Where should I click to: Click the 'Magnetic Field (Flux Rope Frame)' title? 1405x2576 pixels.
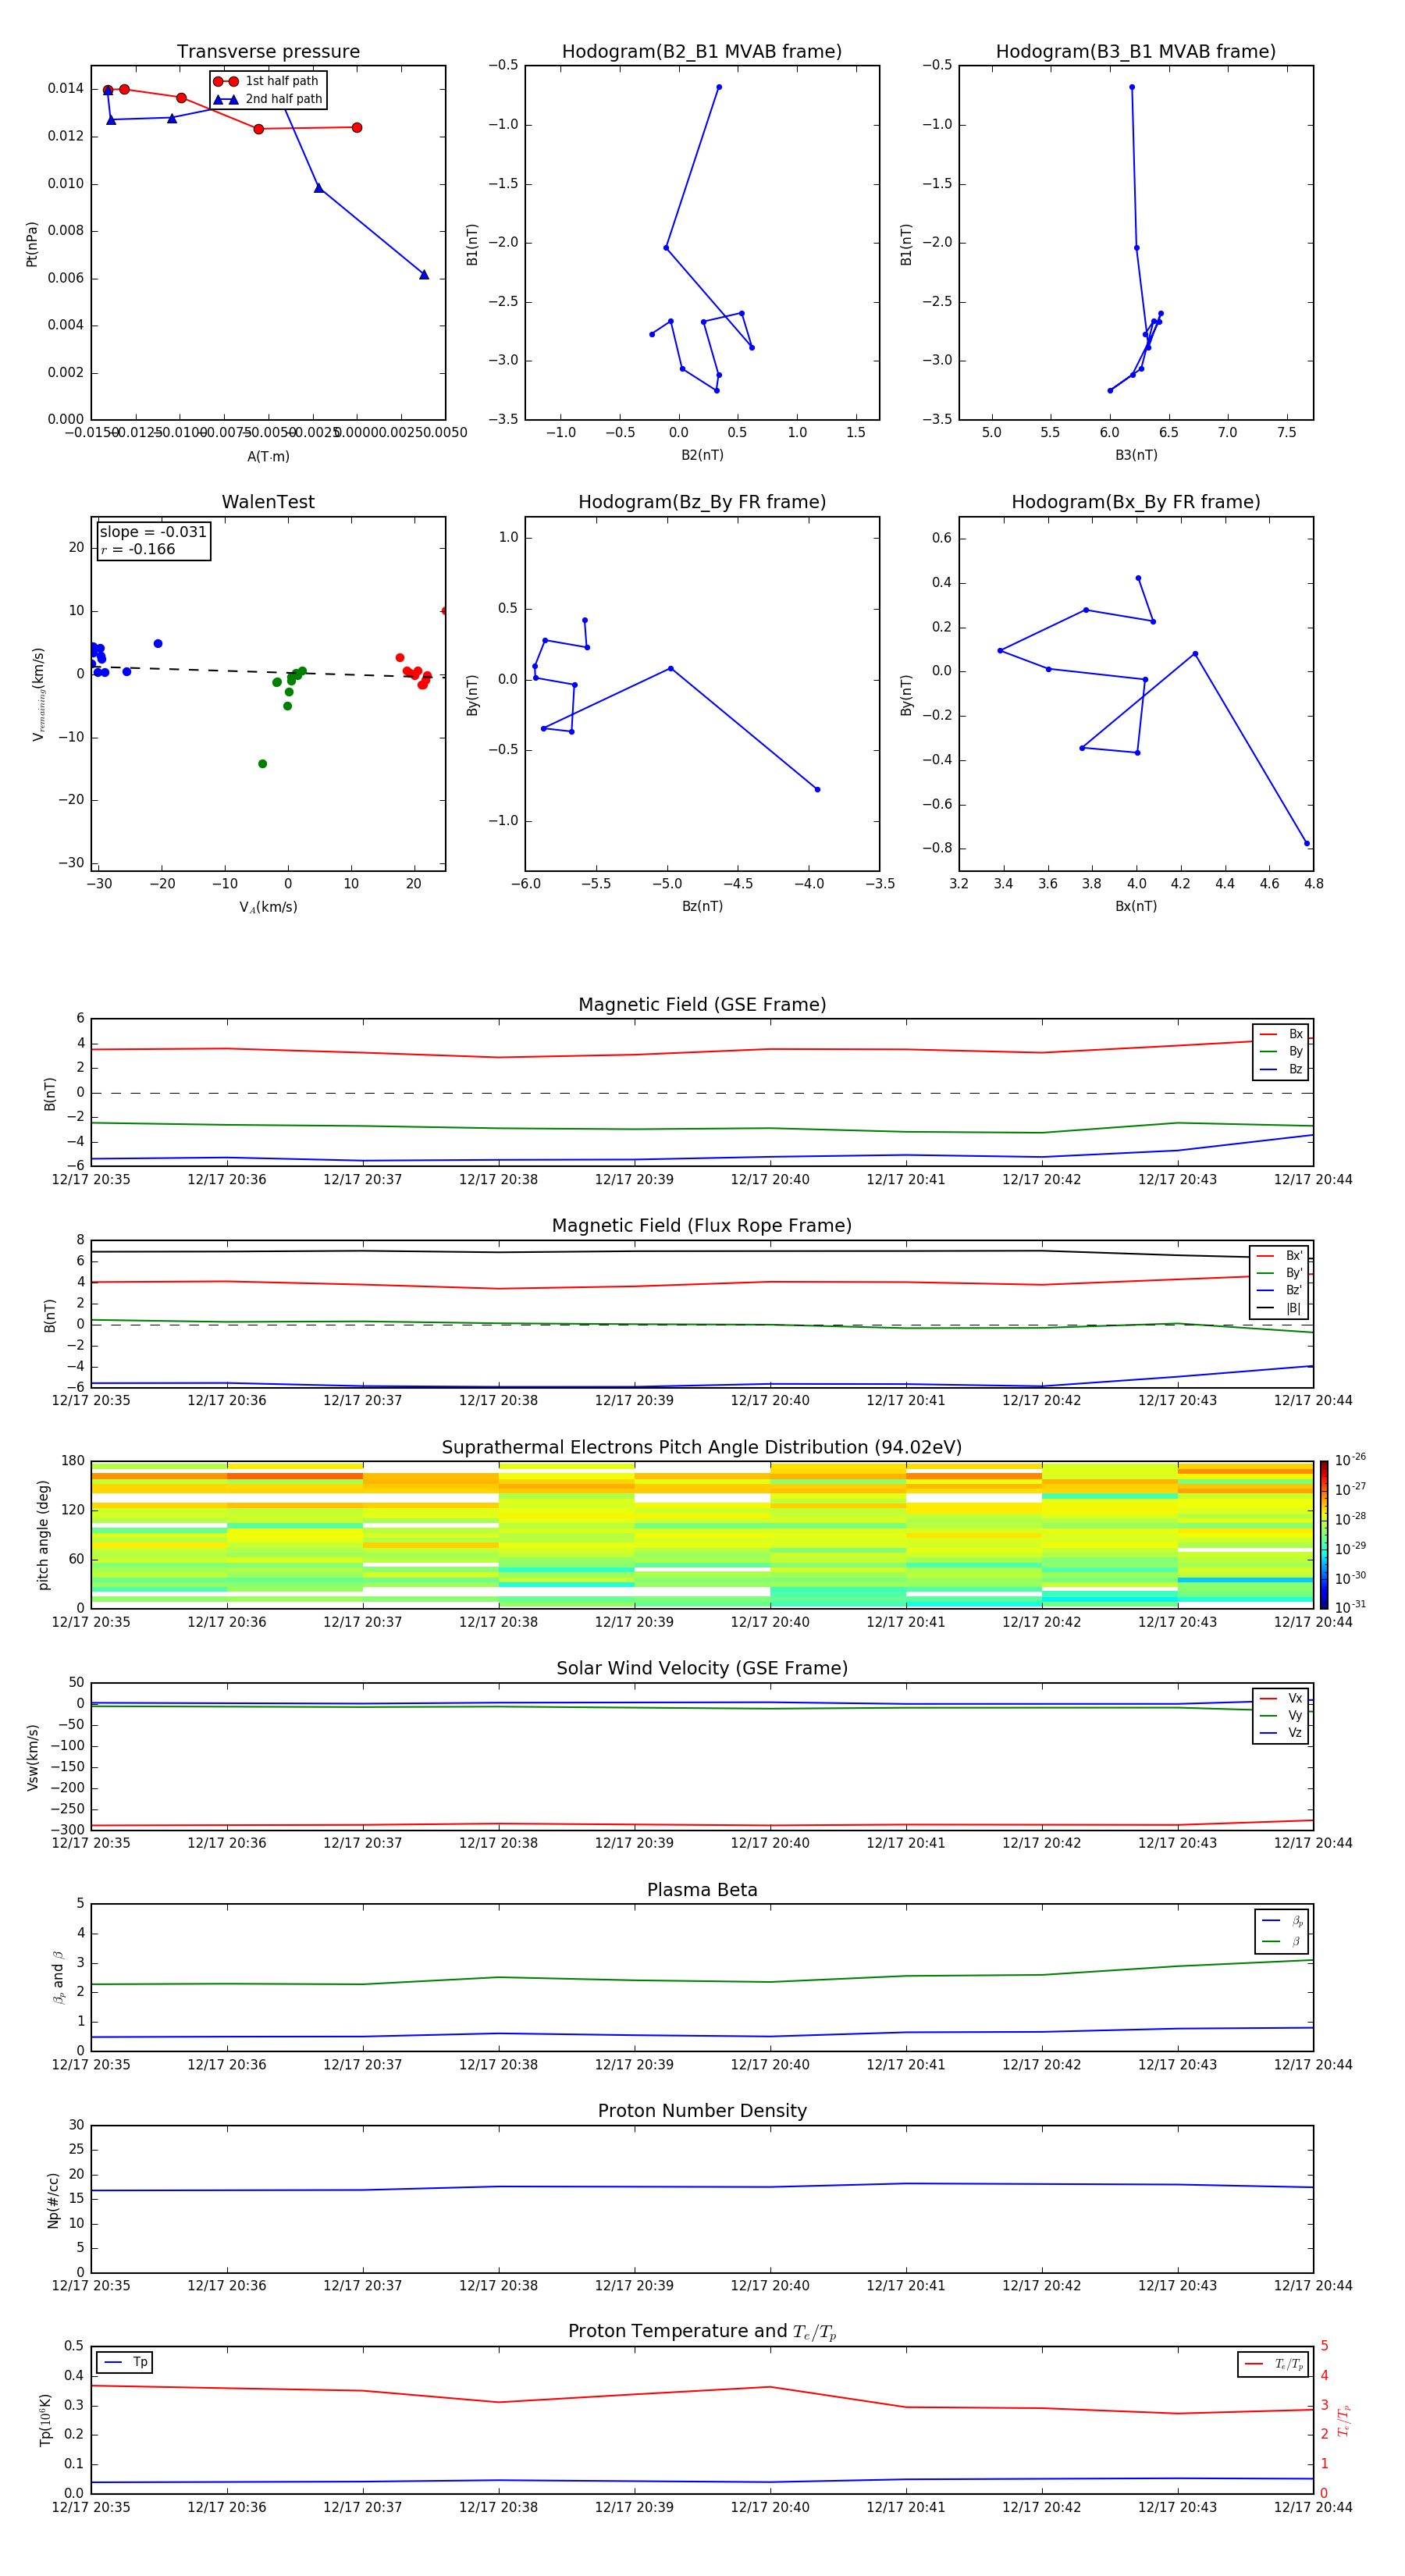tap(702, 1226)
